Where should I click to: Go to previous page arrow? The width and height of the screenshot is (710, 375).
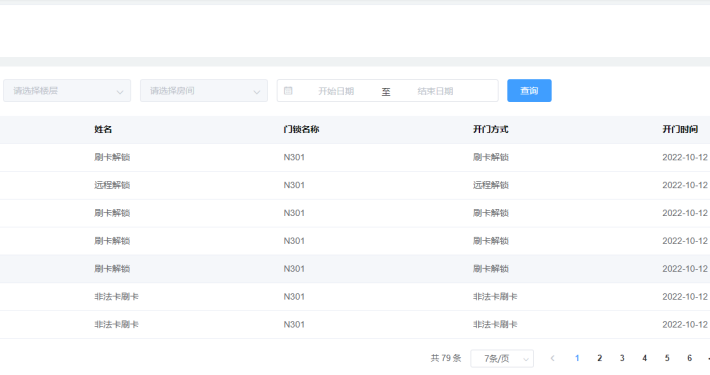(552, 358)
